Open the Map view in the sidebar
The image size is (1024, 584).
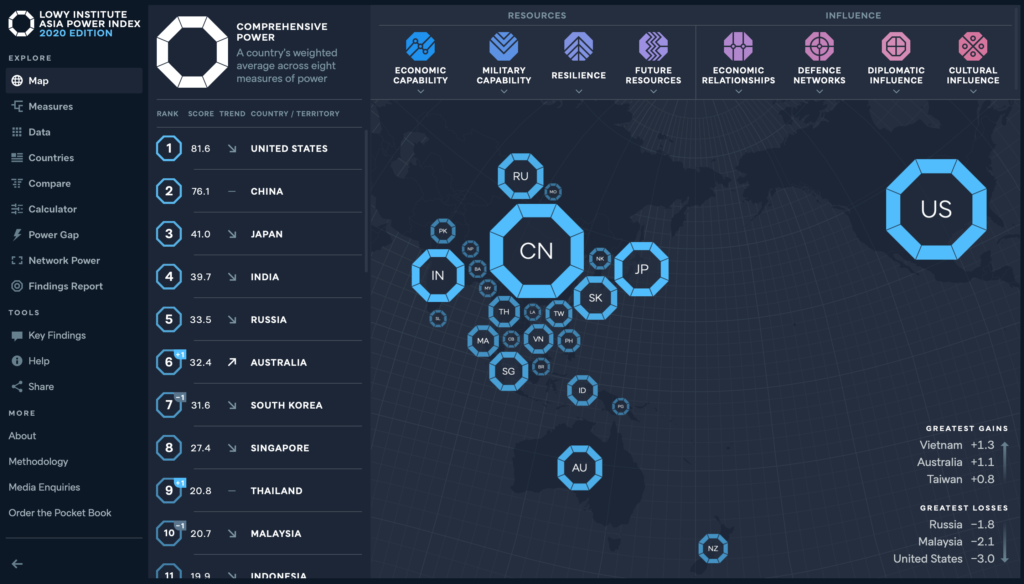(x=74, y=81)
